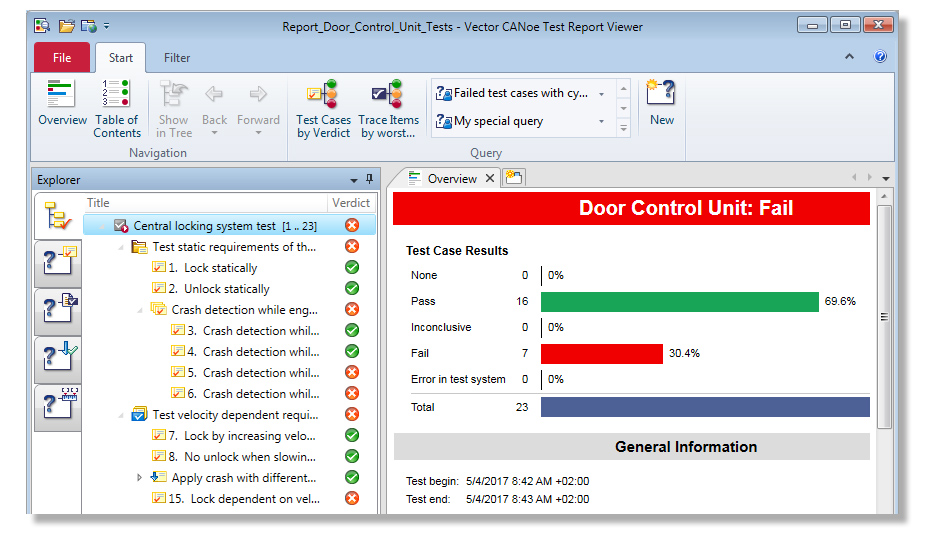Collapse the ribbon with the caret

click(x=849, y=57)
